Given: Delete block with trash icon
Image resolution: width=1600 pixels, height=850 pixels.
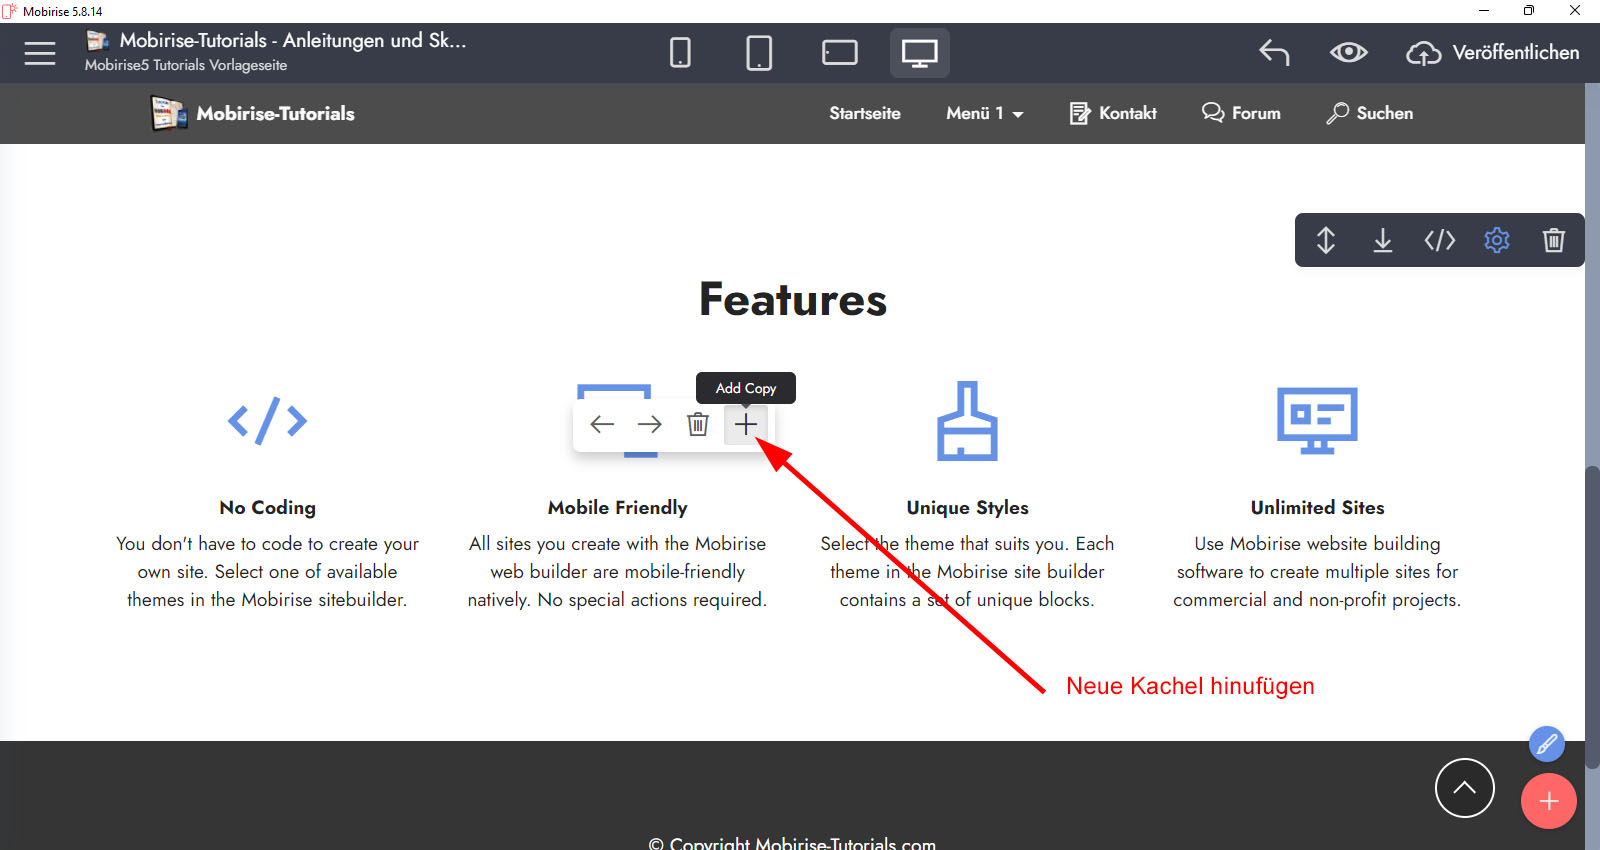Looking at the screenshot, I should [1553, 240].
